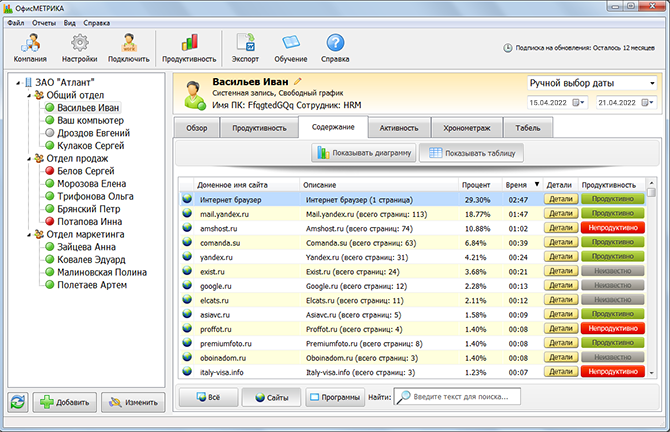The width and height of the screenshot is (670, 432).
Task: Open Настройки settings toolbar icon
Action: pos(78,47)
